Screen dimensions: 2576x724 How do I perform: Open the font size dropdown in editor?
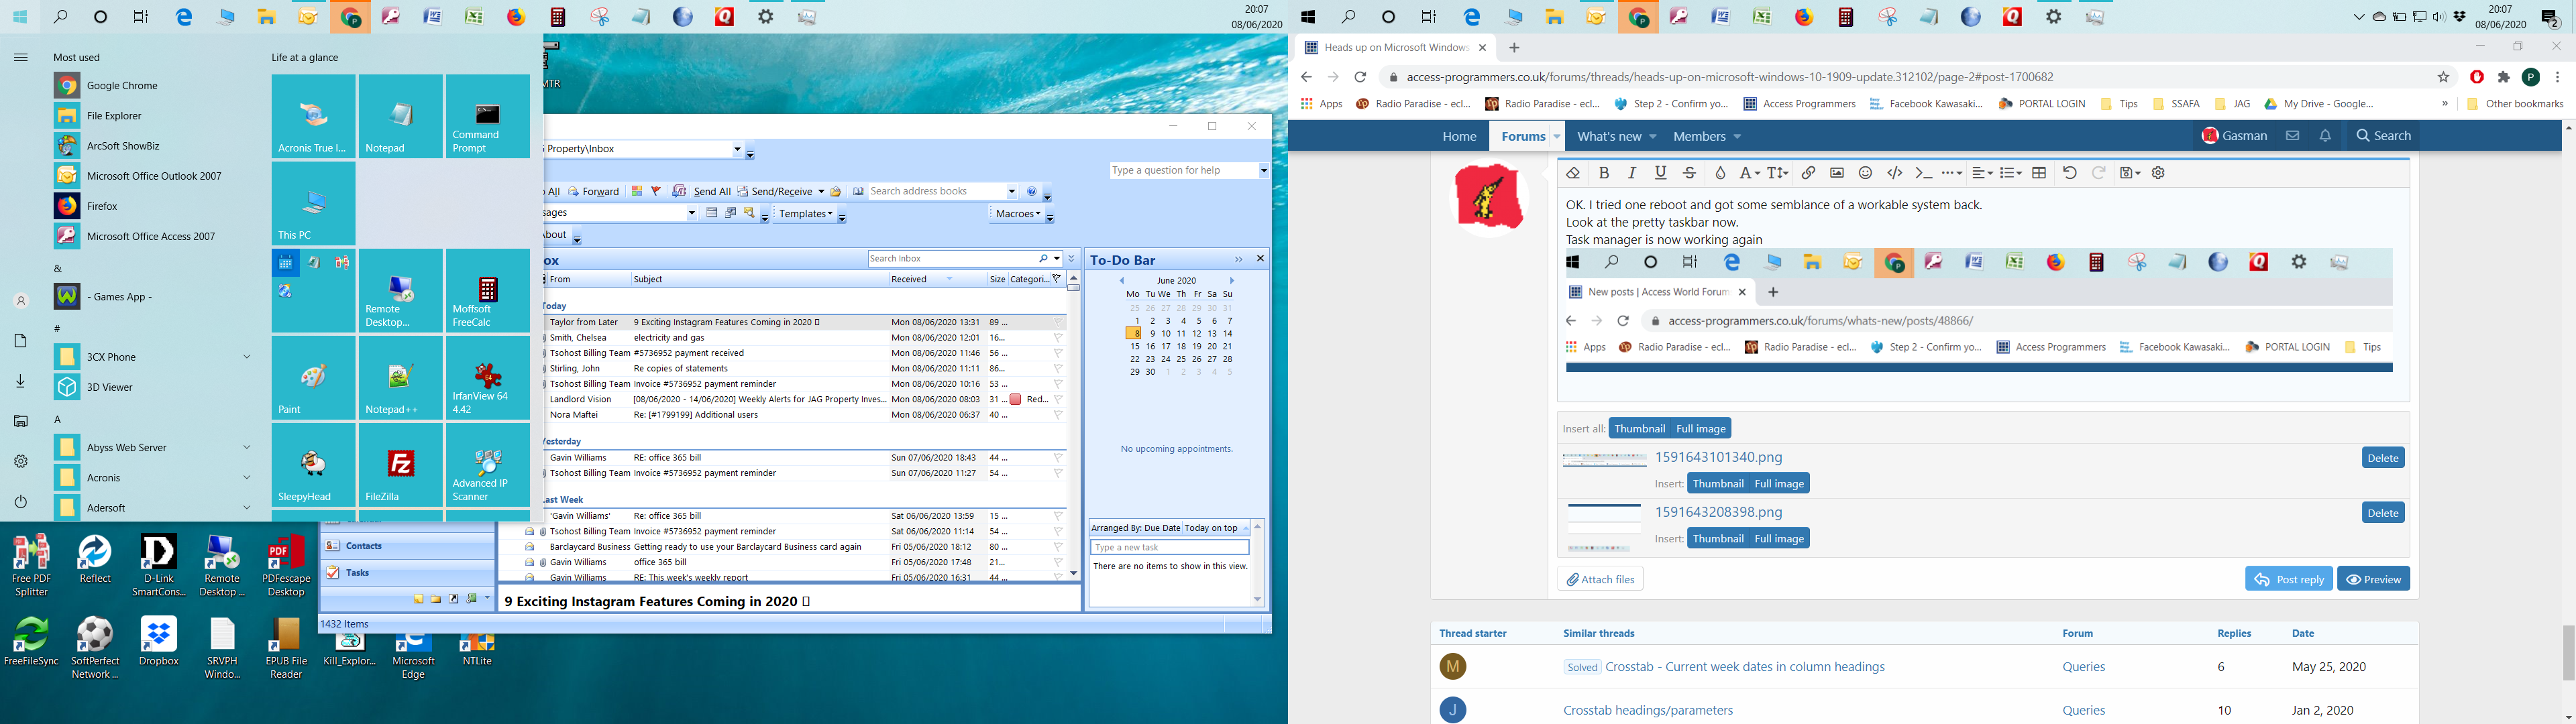1778,173
